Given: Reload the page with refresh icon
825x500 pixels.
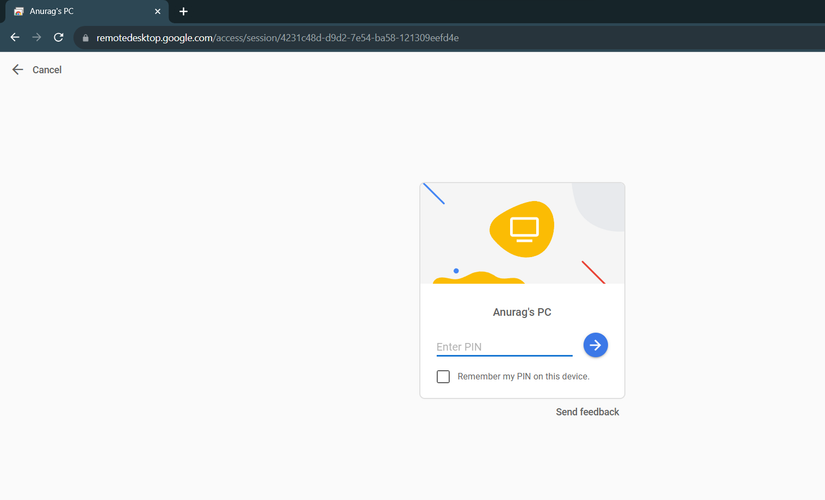Looking at the screenshot, I should [x=58, y=37].
